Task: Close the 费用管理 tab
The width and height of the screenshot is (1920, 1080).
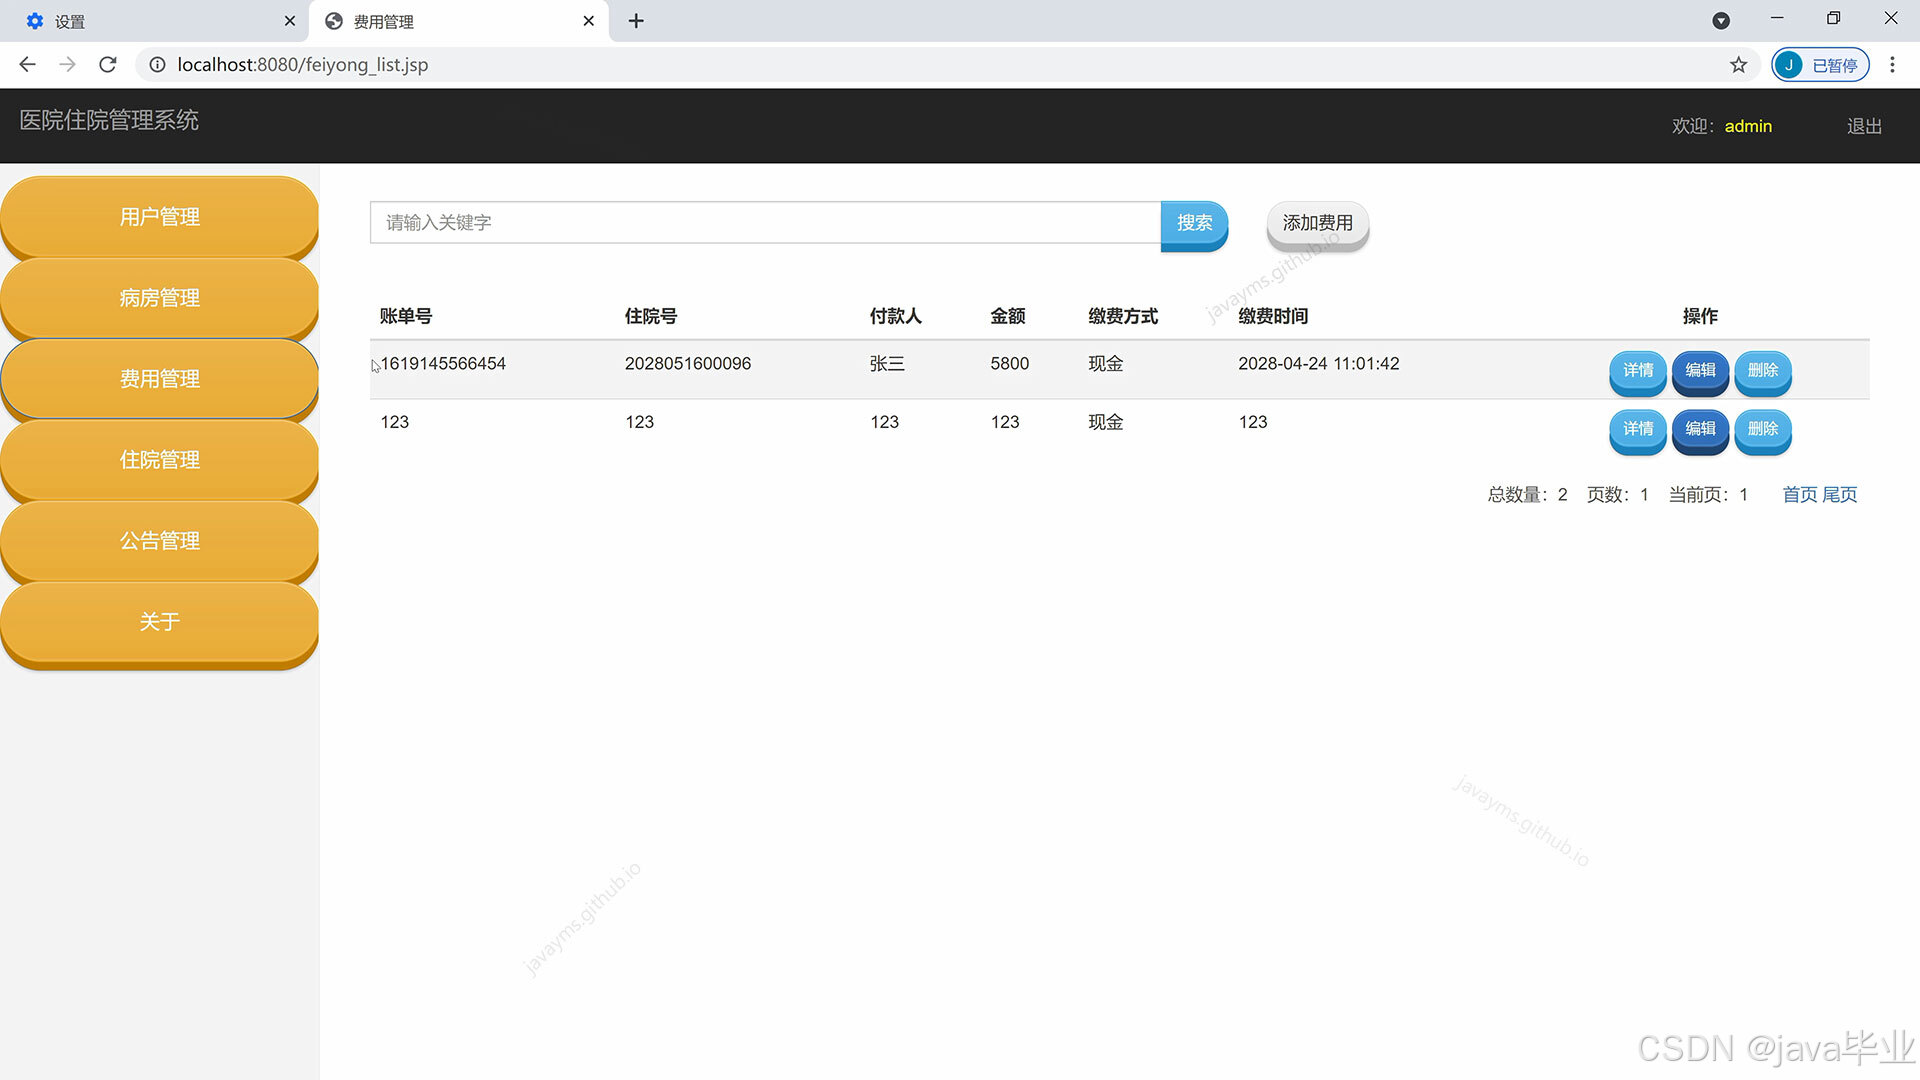Action: pos(589,21)
